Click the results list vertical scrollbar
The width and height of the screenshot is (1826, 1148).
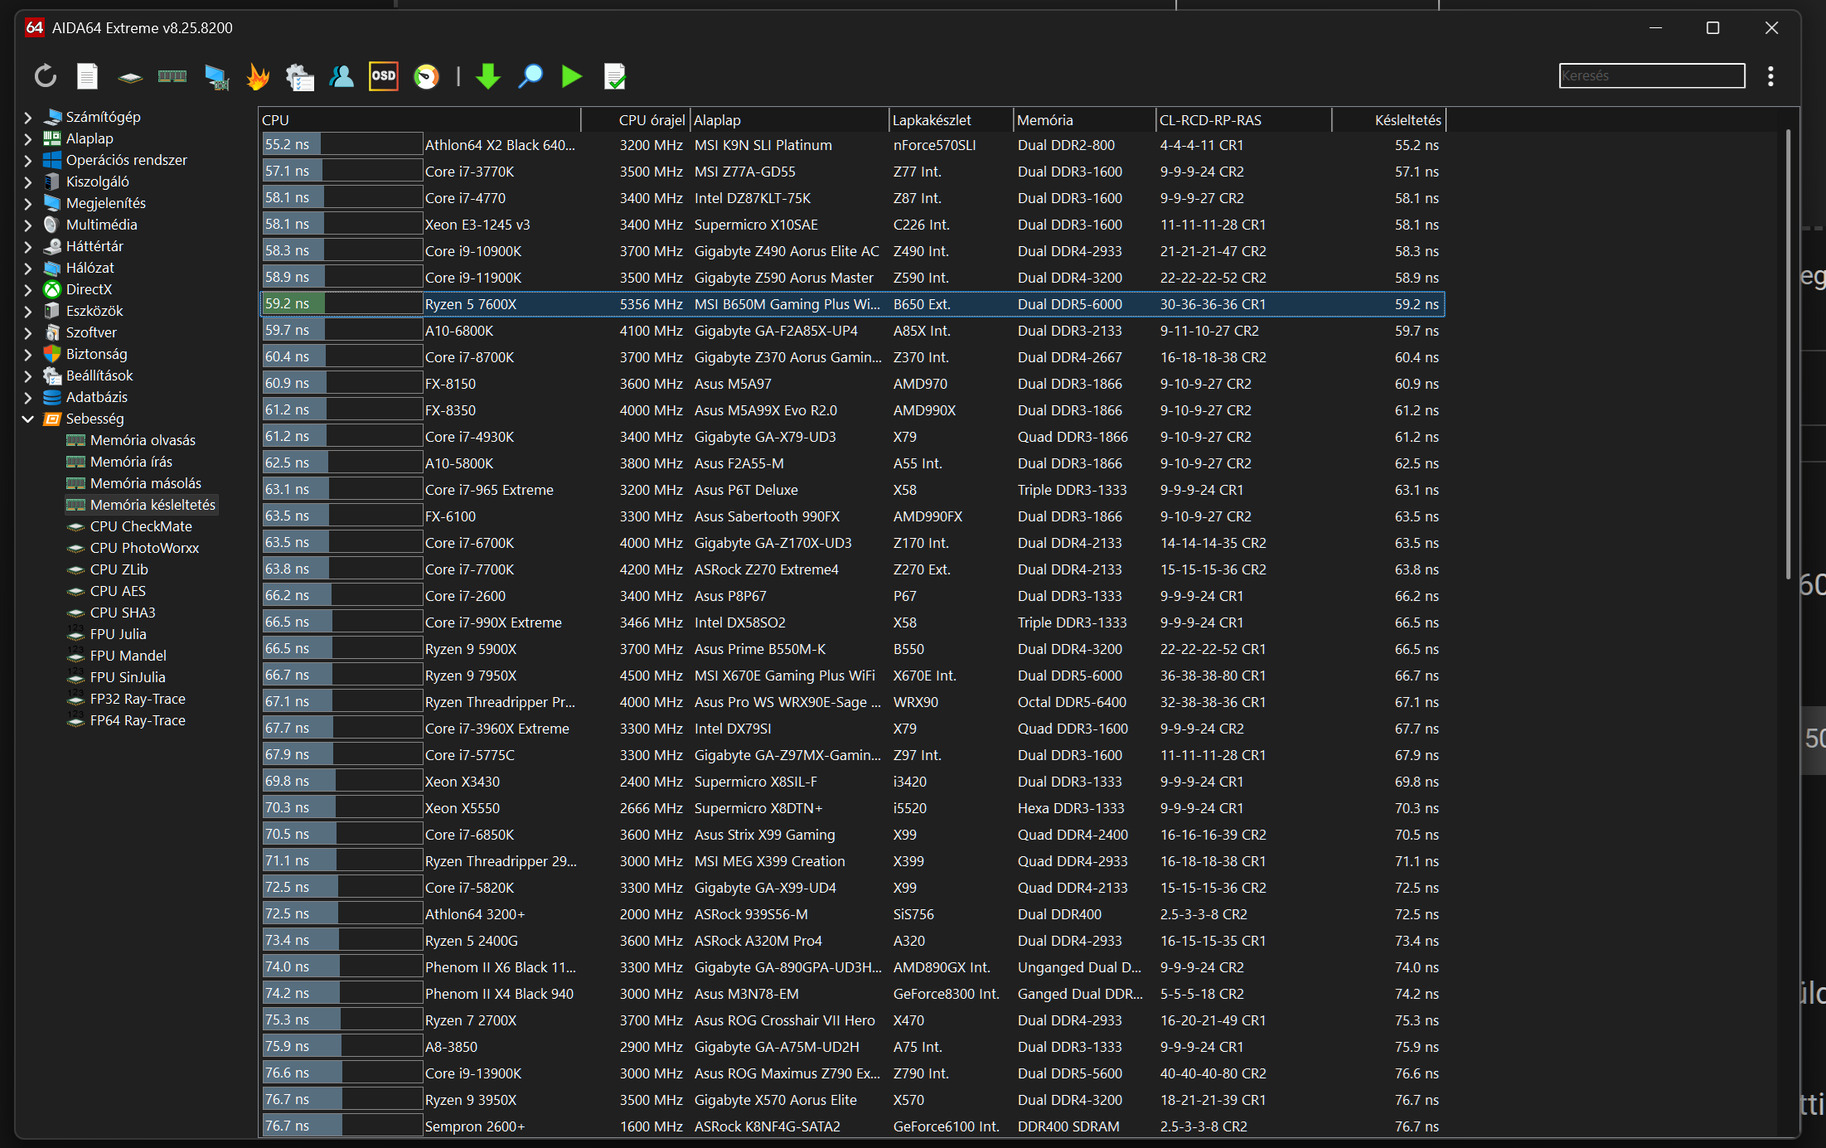[1788, 354]
